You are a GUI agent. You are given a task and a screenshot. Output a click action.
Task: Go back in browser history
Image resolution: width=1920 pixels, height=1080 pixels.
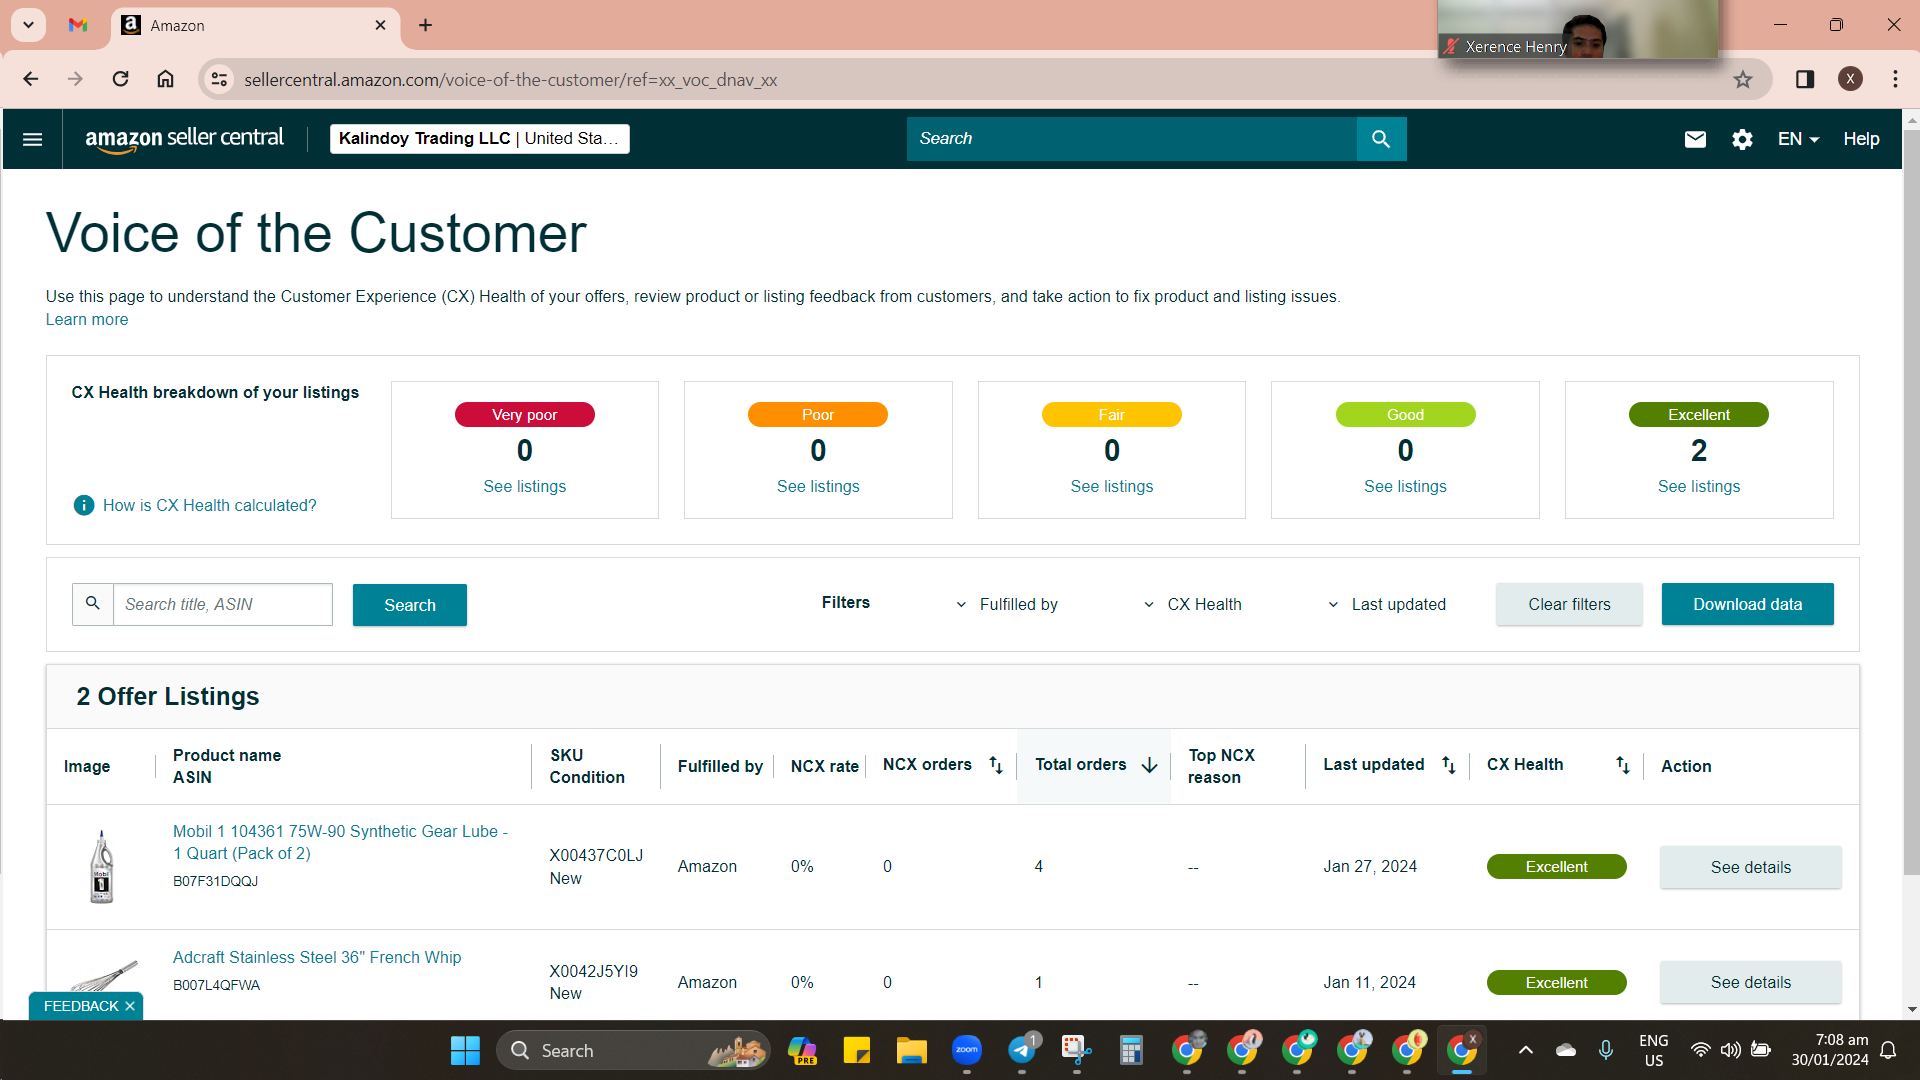tap(31, 79)
